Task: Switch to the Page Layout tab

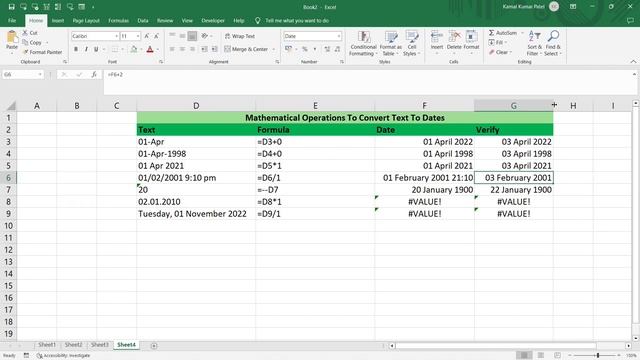Action: click(x=86, y=20)
